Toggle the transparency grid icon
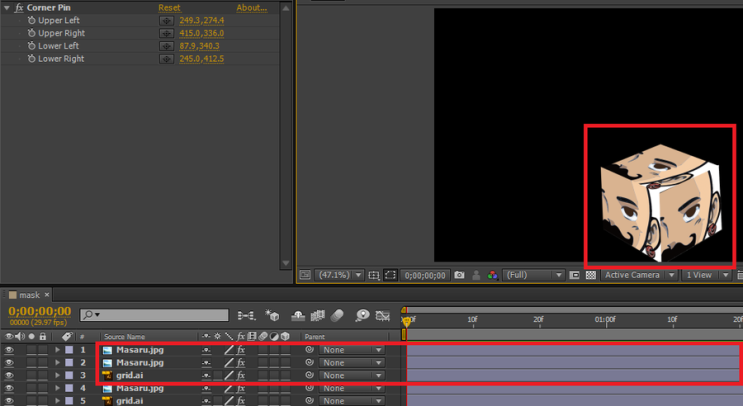The image size is (743, 406). pos(590,275)
